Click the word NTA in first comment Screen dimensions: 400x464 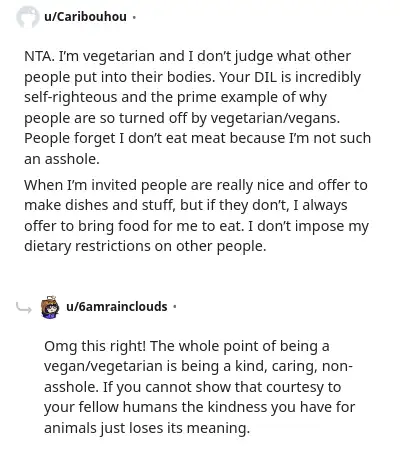(x=39, y=56)
